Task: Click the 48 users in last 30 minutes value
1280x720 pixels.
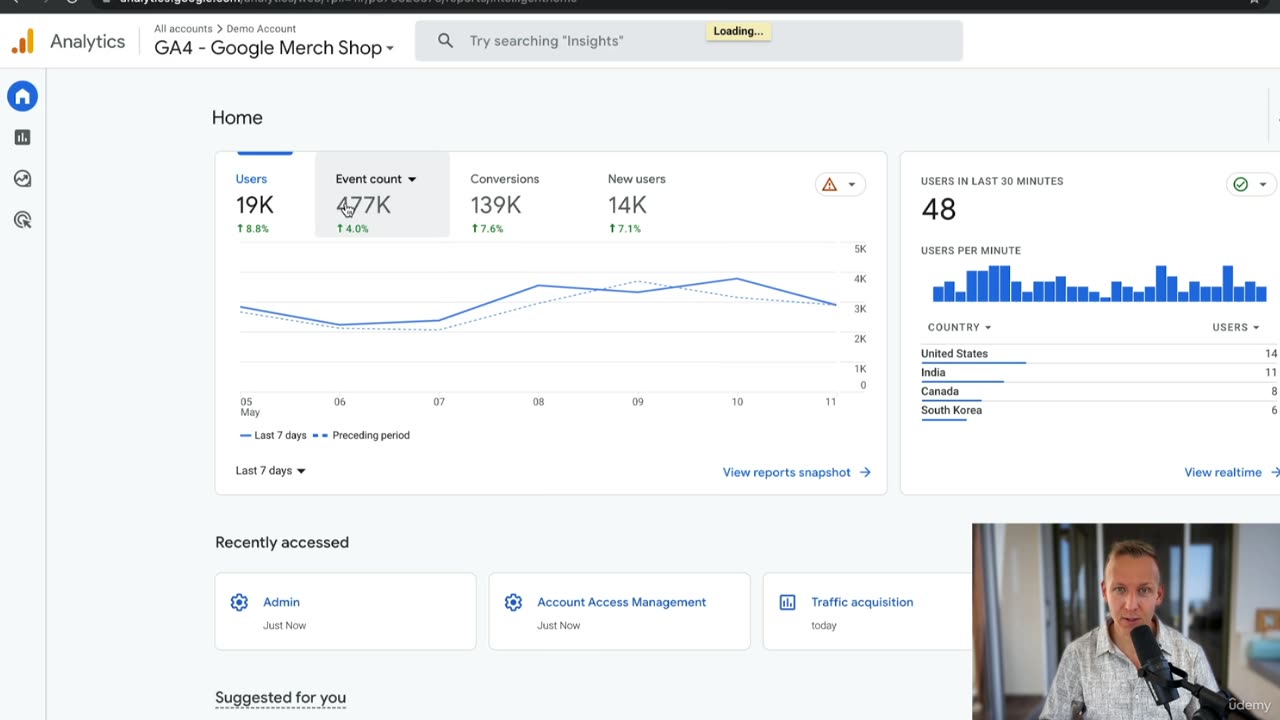Action: 938,209
